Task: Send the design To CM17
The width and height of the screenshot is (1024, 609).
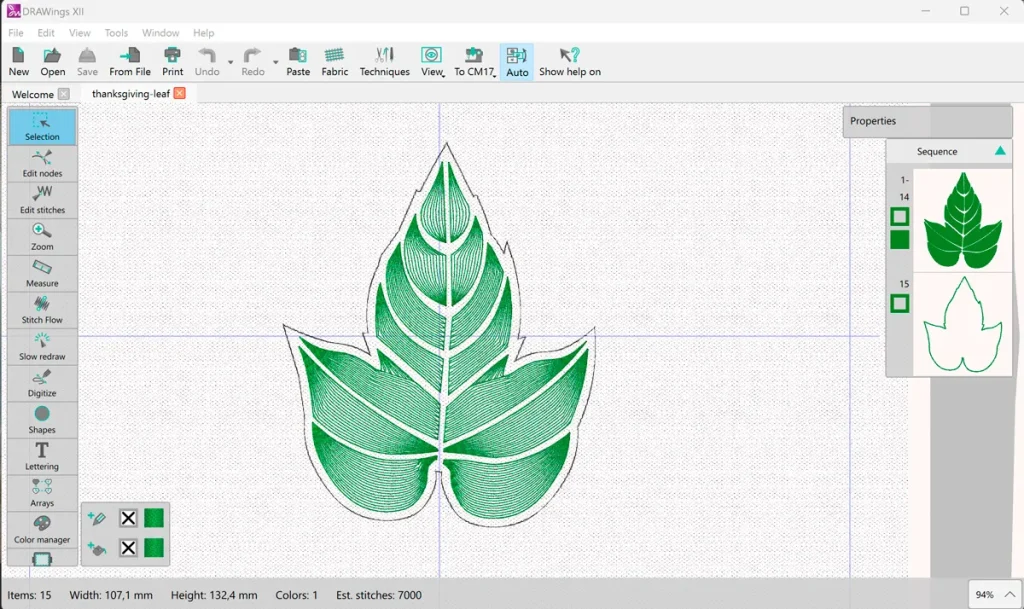Action: coord(473,62)
